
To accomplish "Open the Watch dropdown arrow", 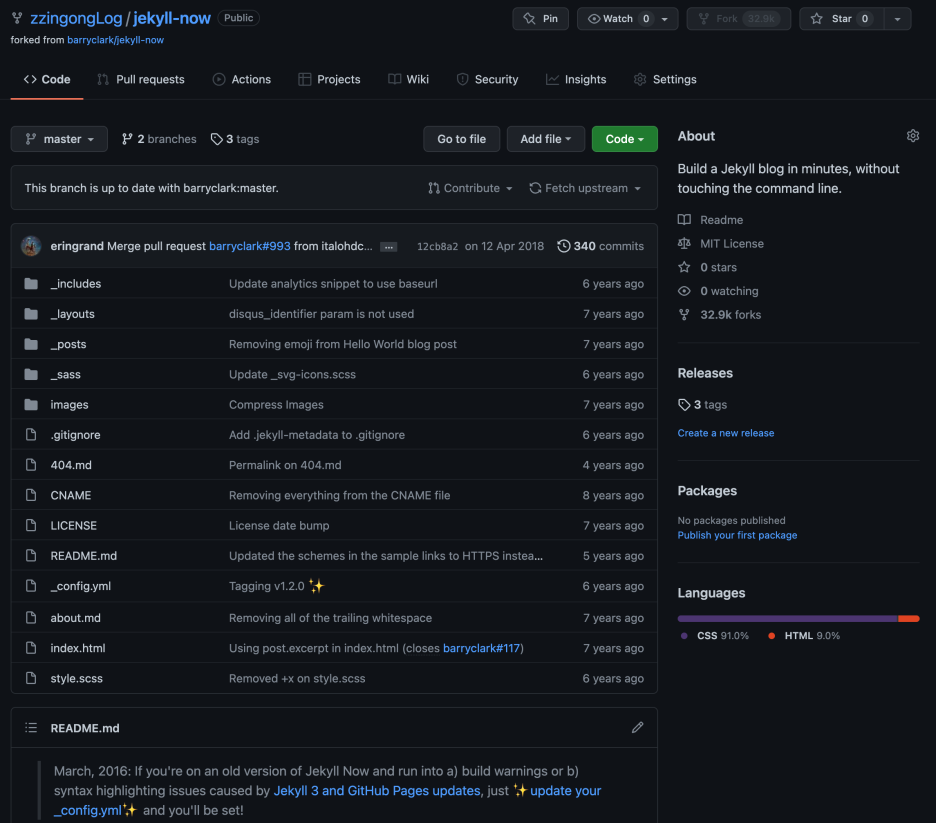I will coord(664,19).
